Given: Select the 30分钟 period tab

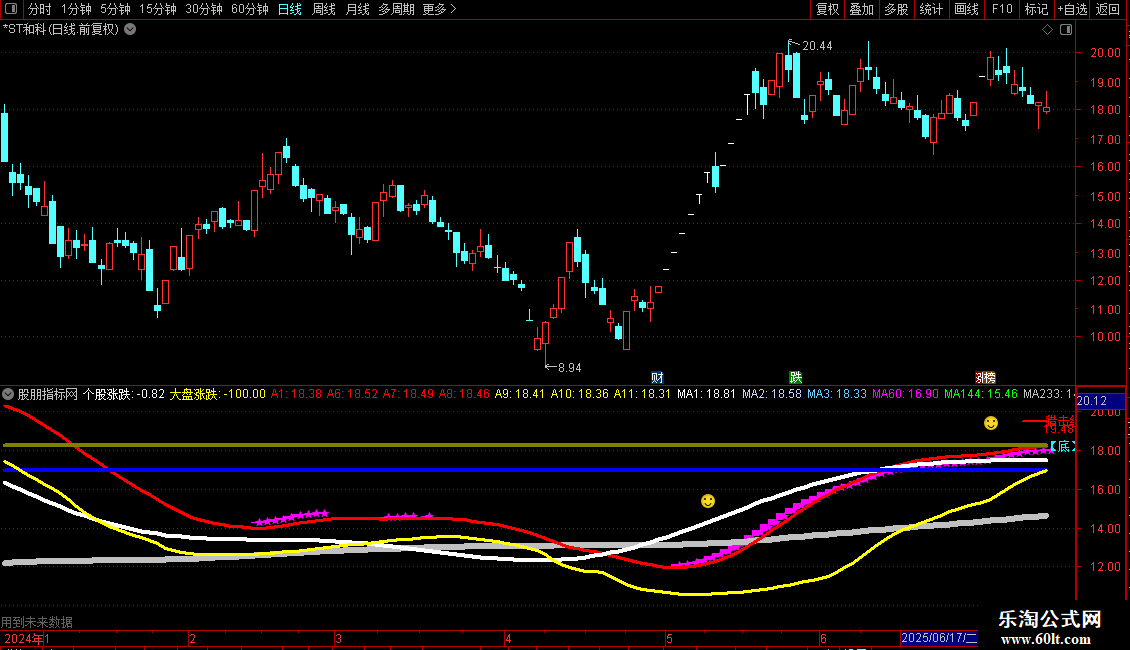Looking at the screenshot, I should pyautogui.click(x=204, y=9).
